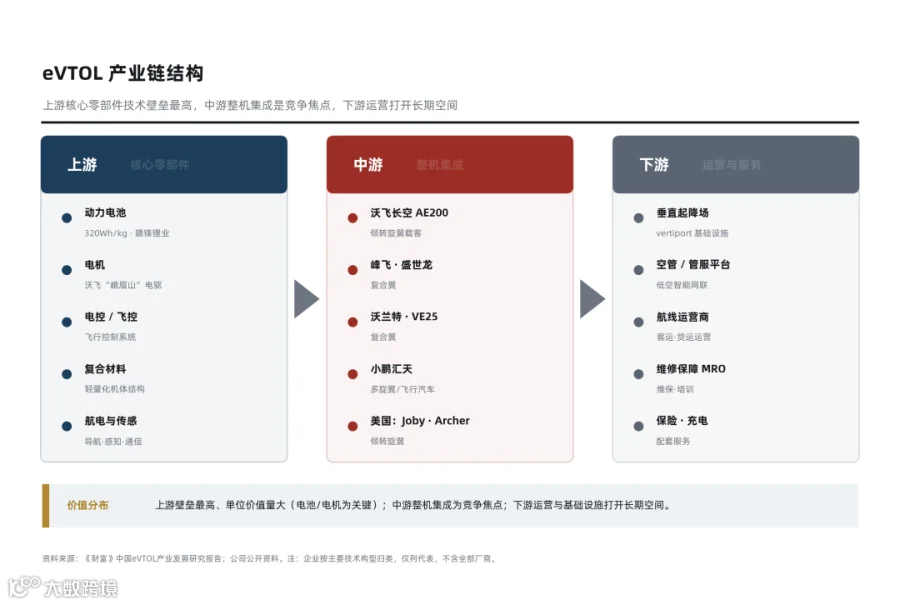Viewport: 900px width, 605px height.
Task: Select the "电控 / 飞控" item
Action: [111, 317]
